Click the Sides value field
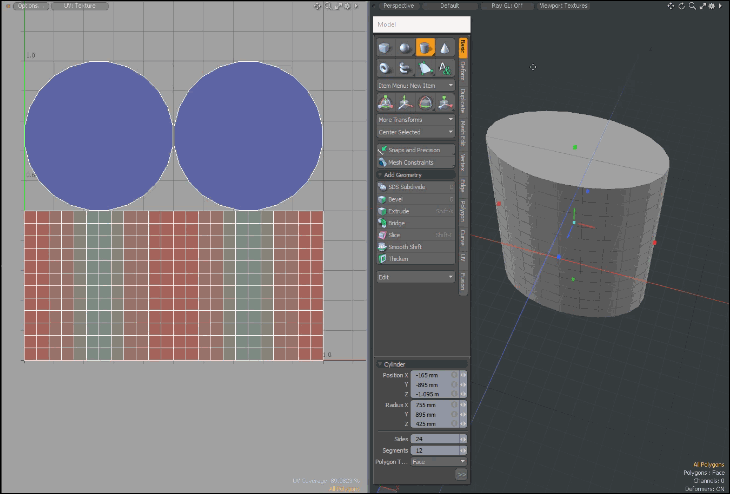Screen dimensions: 730x494 [433, 438]
